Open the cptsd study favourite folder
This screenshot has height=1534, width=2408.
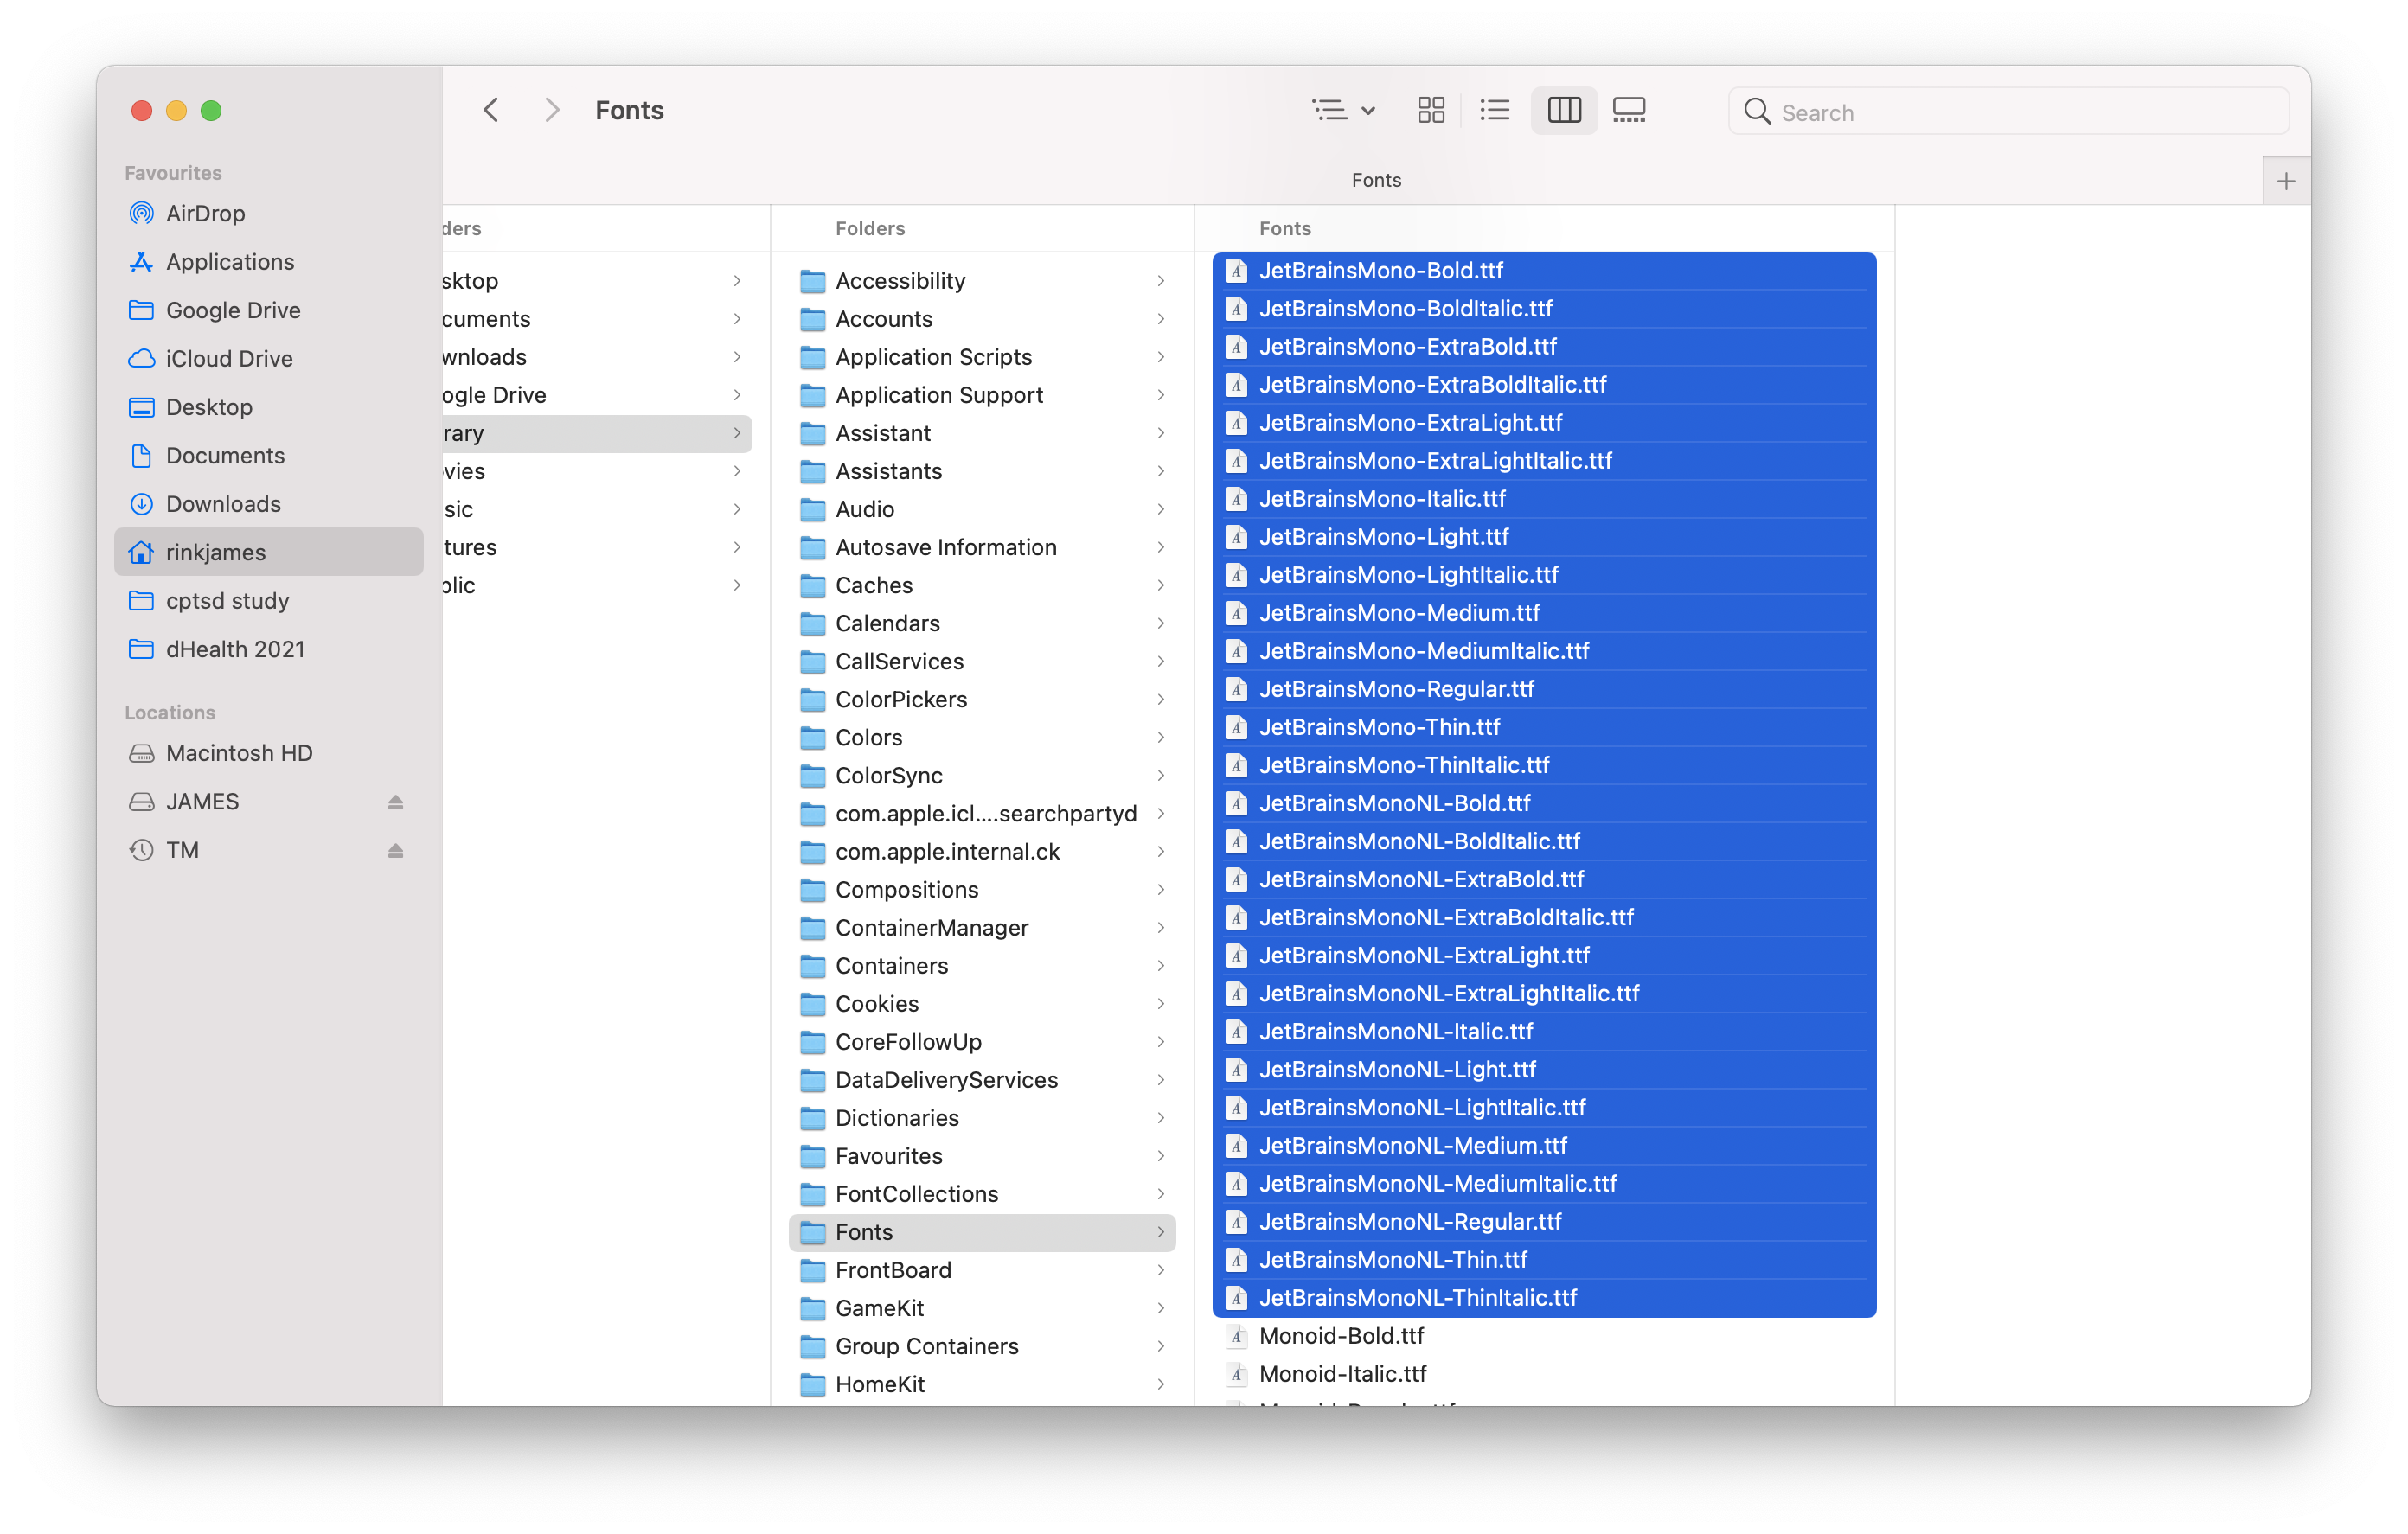(x=228, y=600)
